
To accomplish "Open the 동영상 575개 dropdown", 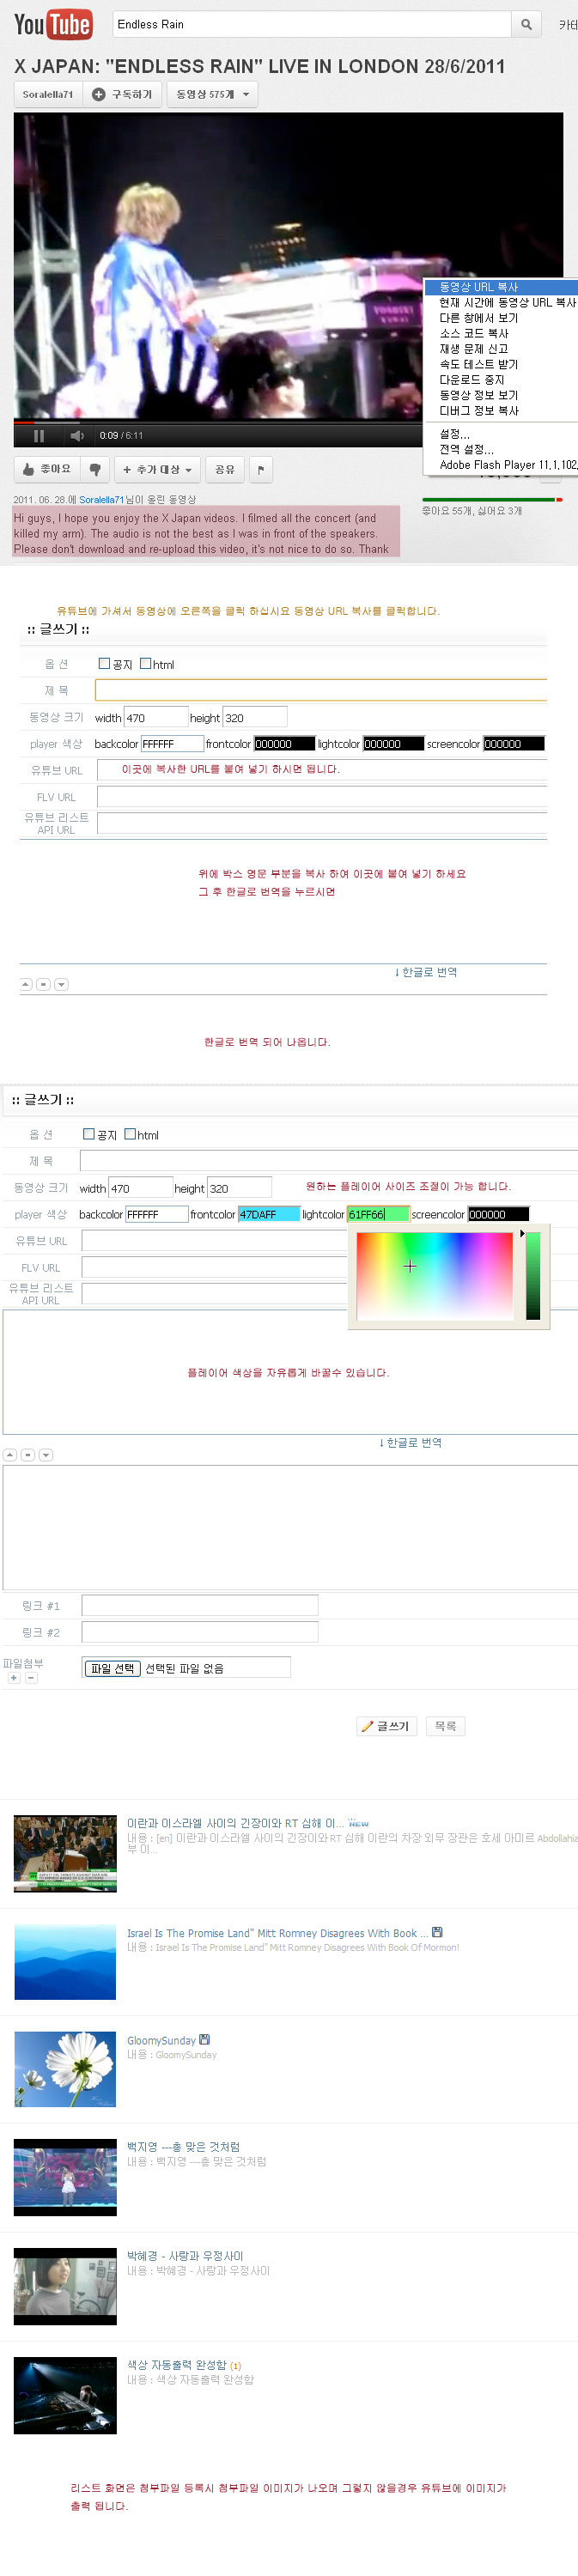I will tap(212, 94).
